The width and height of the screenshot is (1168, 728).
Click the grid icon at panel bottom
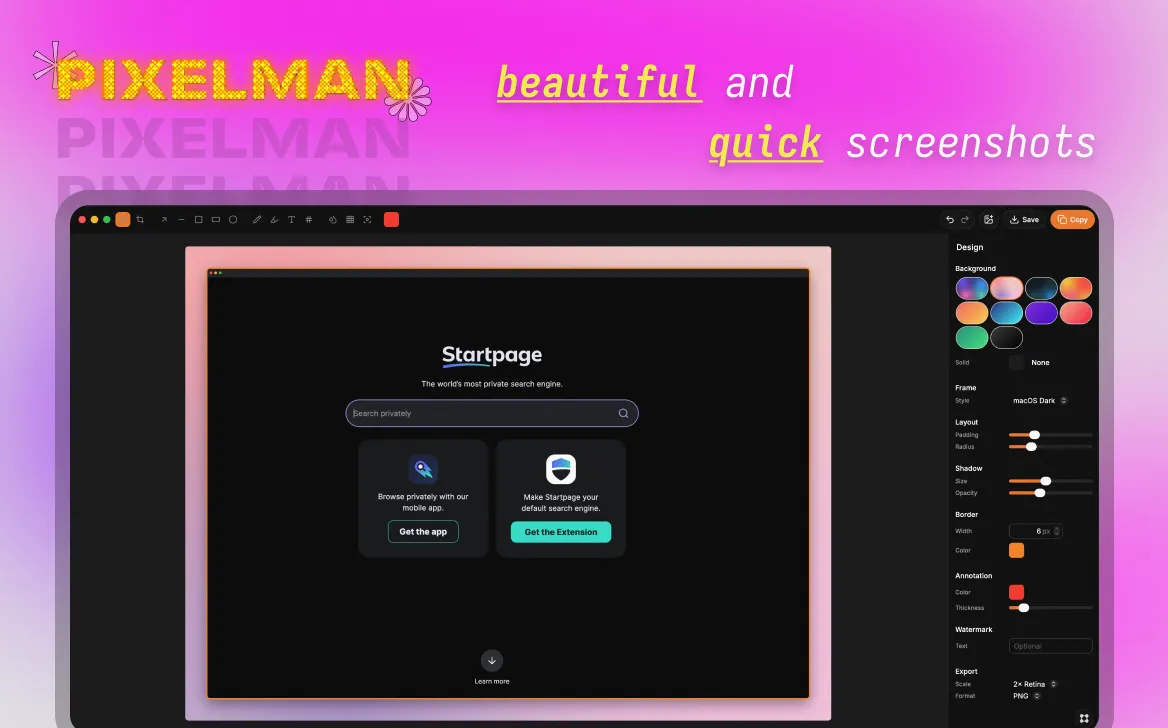pos(1084,718)
